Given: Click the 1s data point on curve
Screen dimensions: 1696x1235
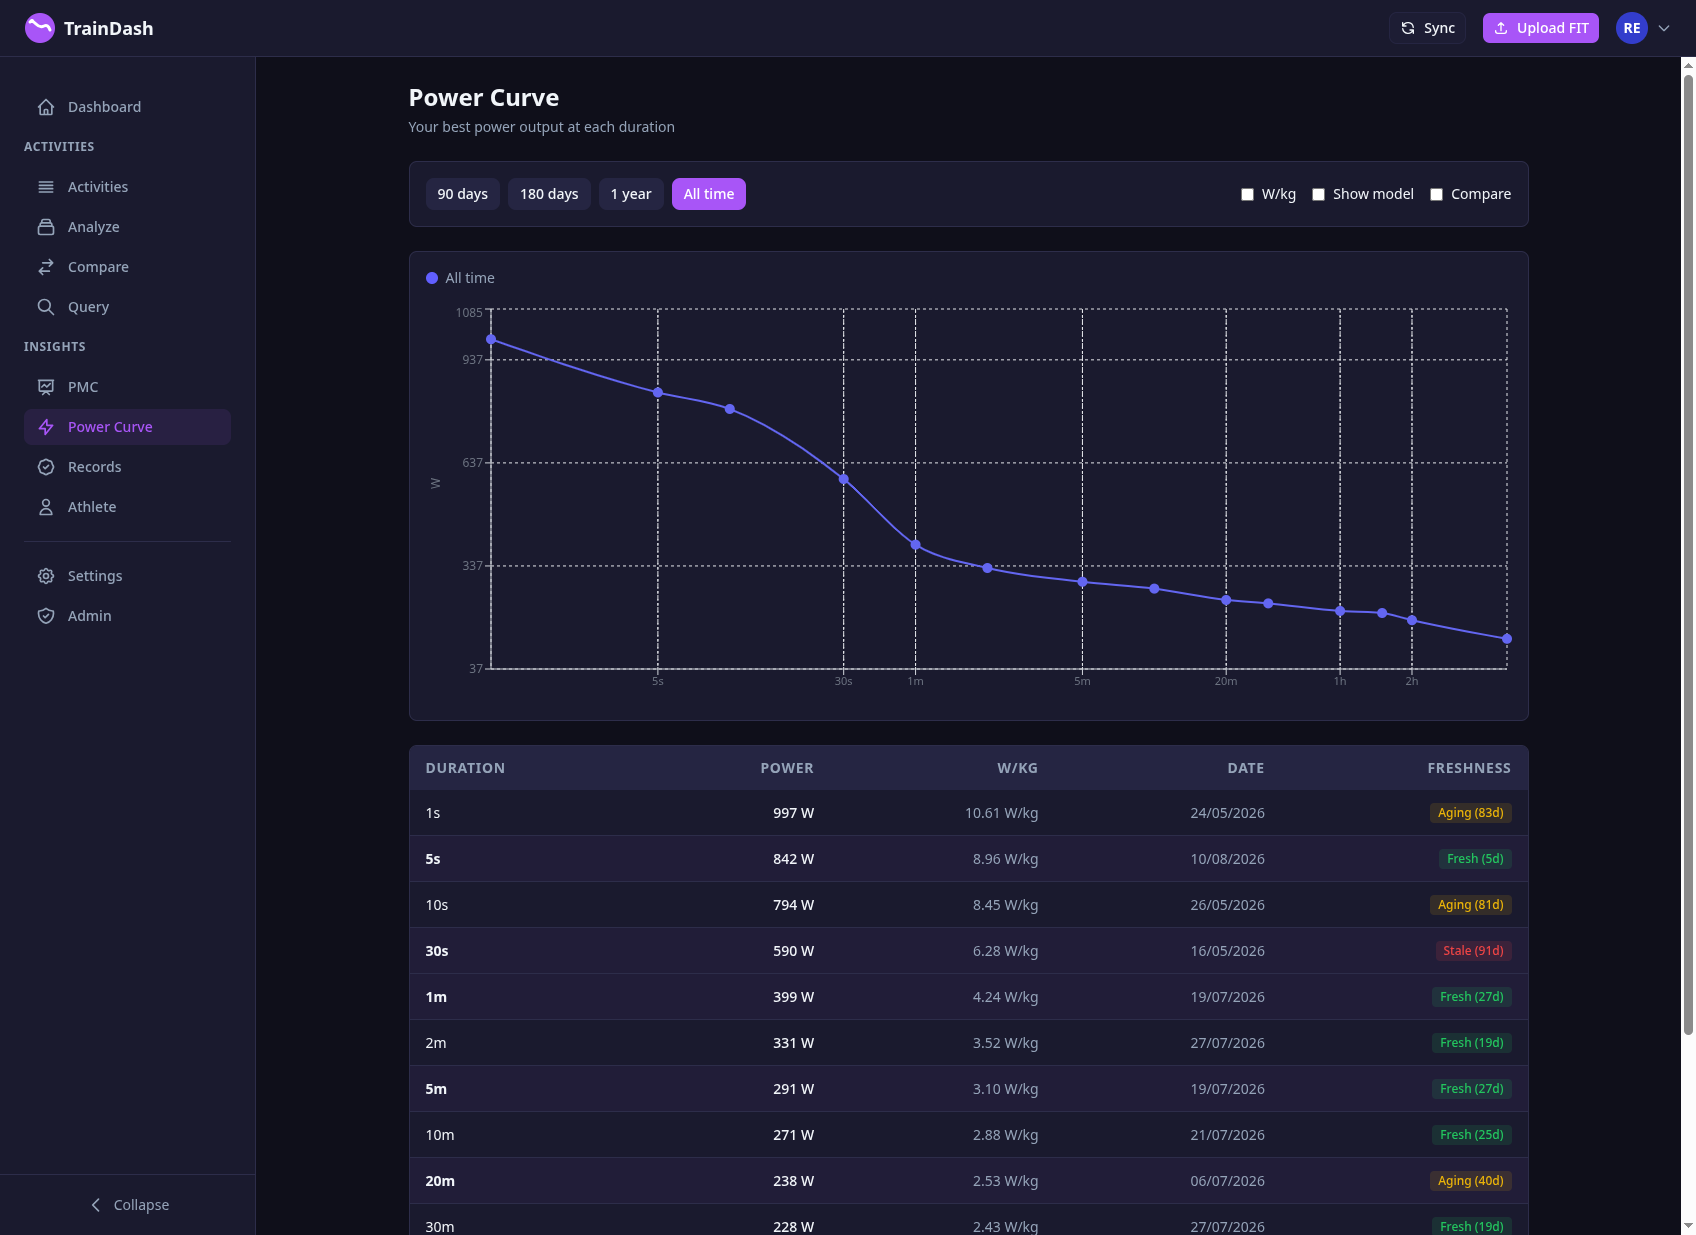Looking at the screenshot, I should [x=491, y=339].
